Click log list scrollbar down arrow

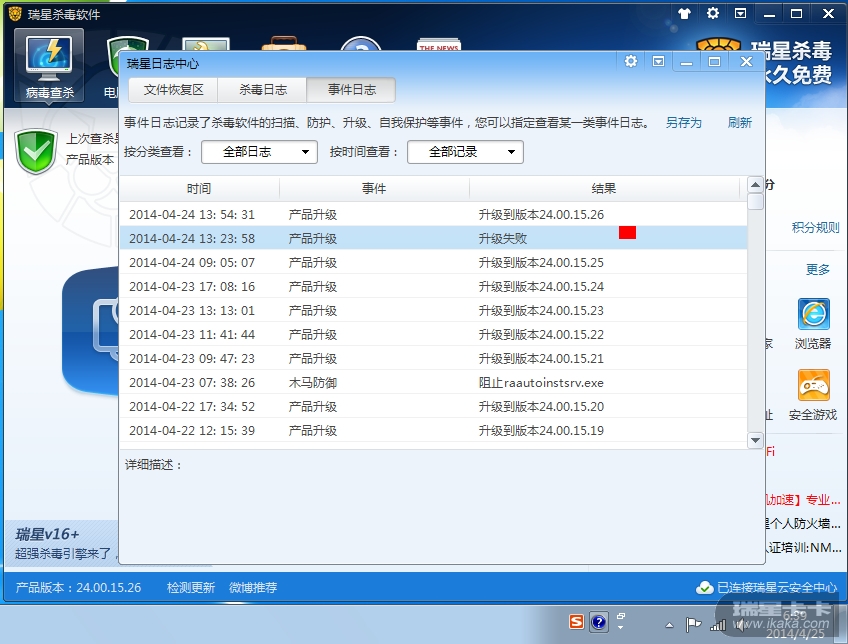pyautogui.click(x=755, y=440)
